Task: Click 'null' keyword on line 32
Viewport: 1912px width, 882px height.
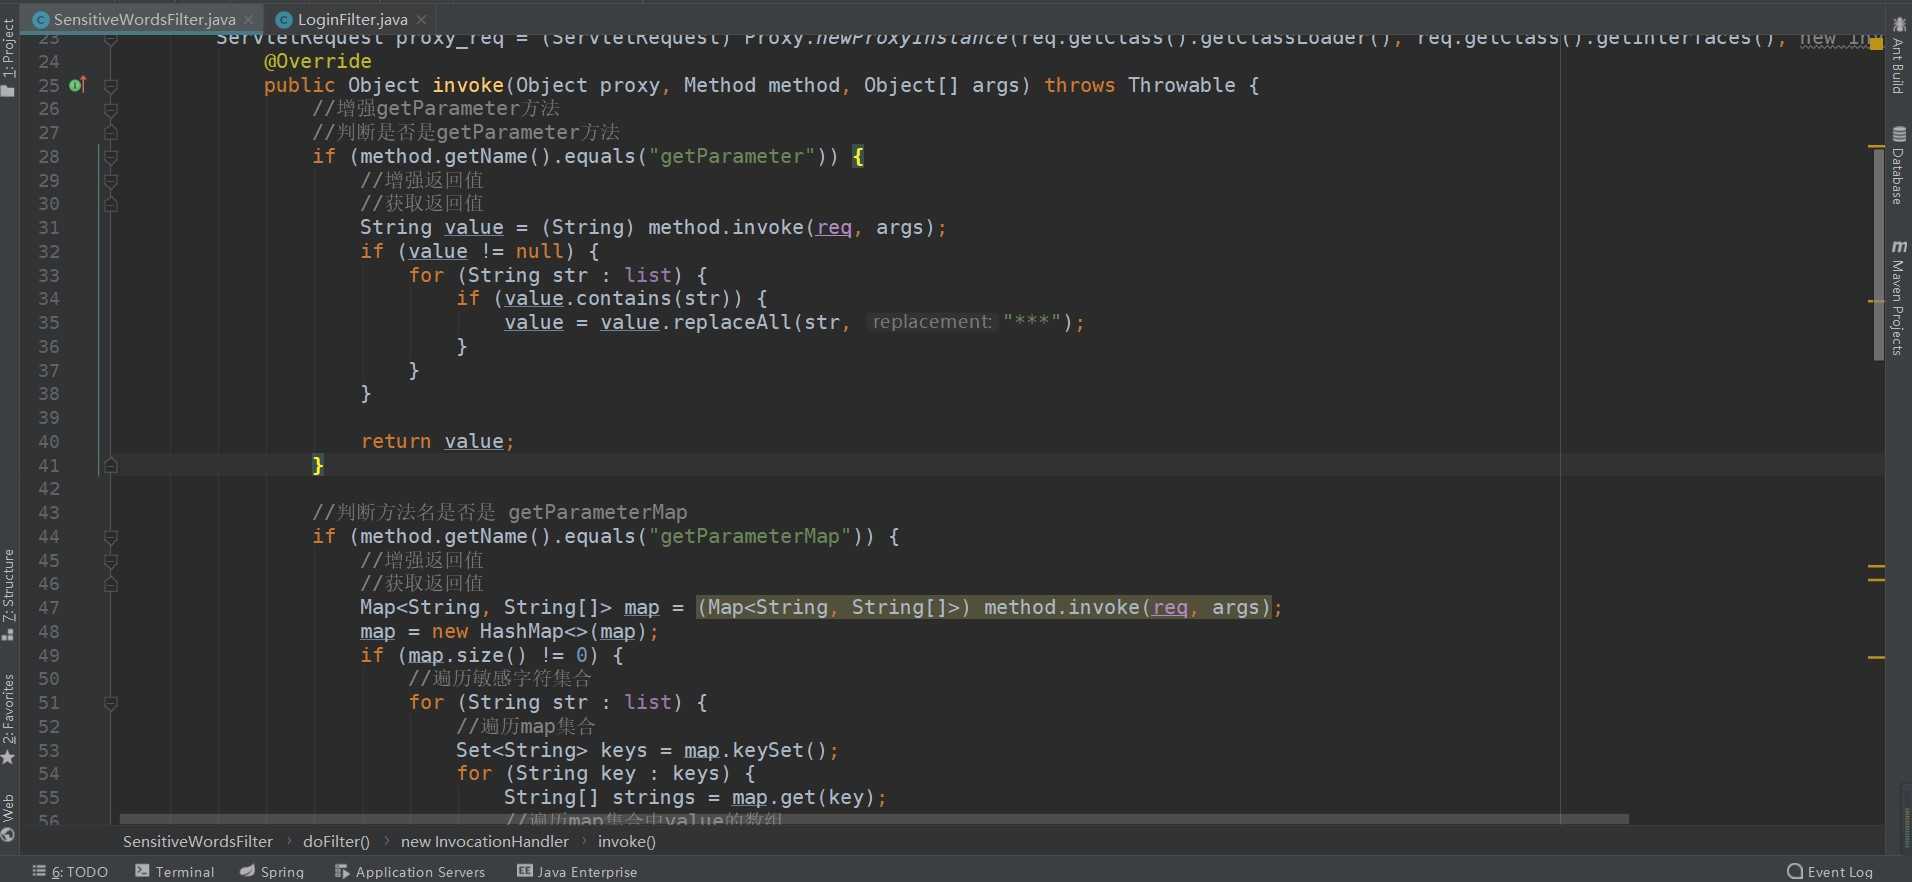Action: [540, 252]
